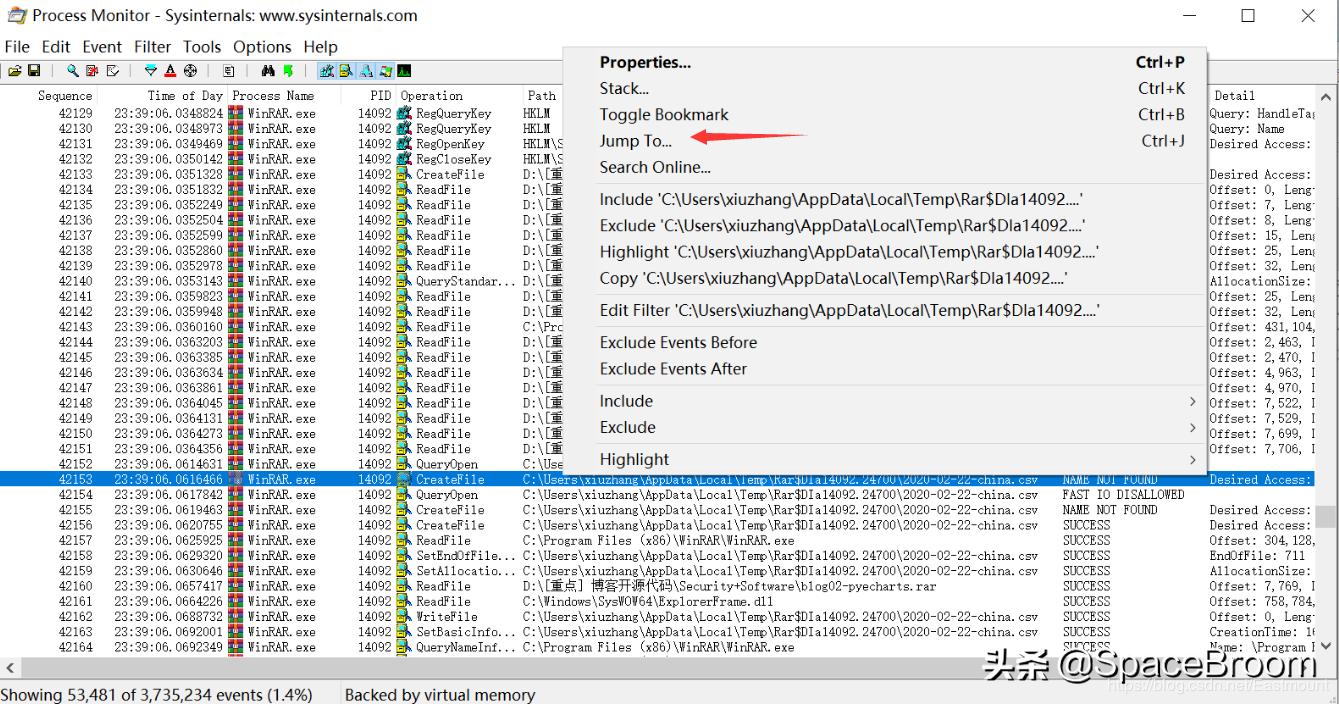Toggle Show Profiling Events toolbar icon
Screen dimensions: 1339x704
point(404,71)
